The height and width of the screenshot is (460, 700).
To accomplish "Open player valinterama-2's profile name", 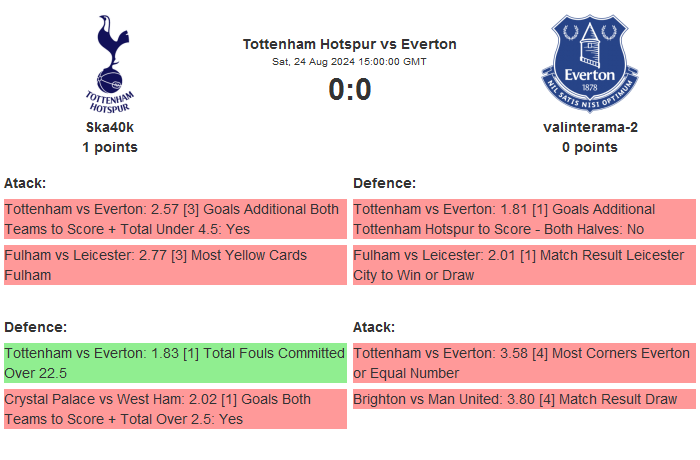I will 589,127.
